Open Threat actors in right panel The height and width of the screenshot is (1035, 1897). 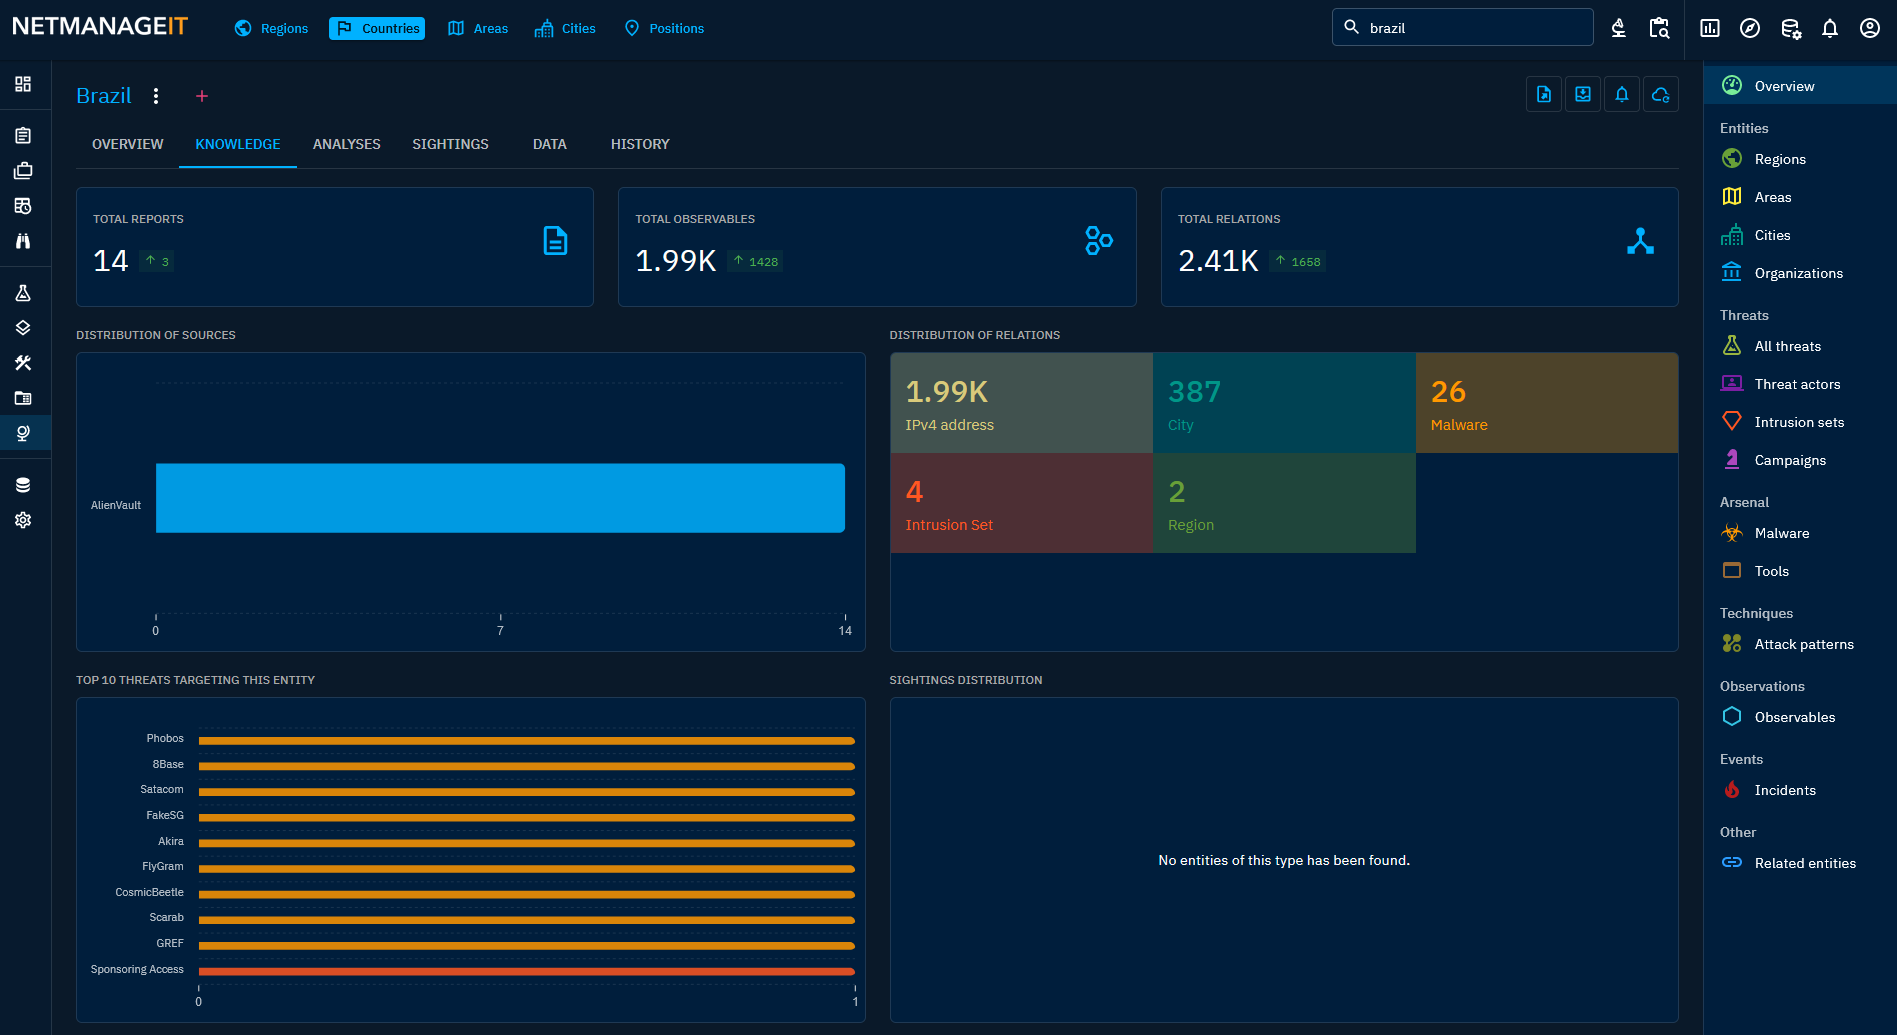[x=1796, y=384]
